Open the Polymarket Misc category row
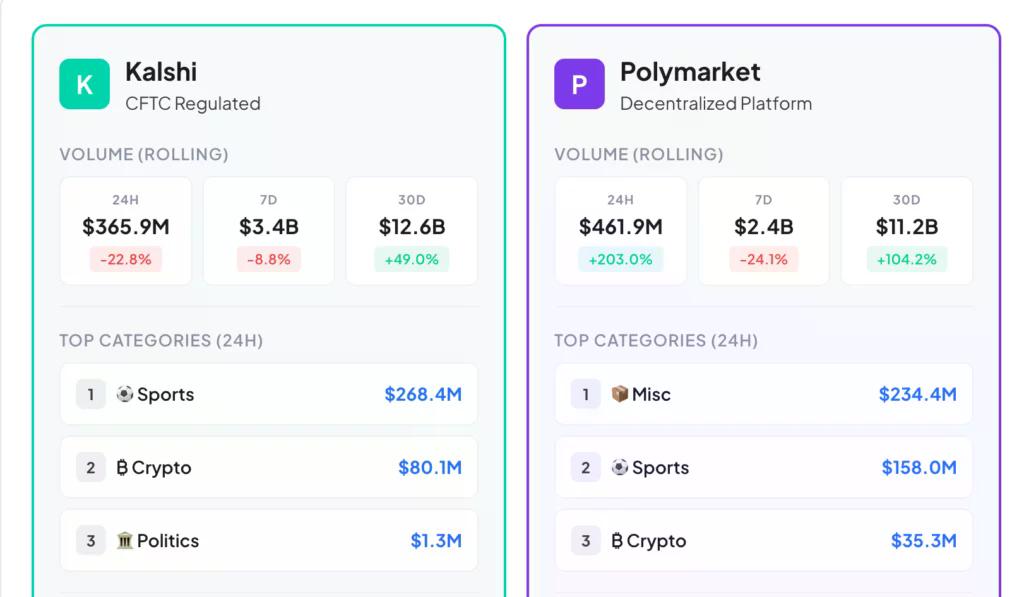This screenshot has height=597, width=1024. [763, 395]
